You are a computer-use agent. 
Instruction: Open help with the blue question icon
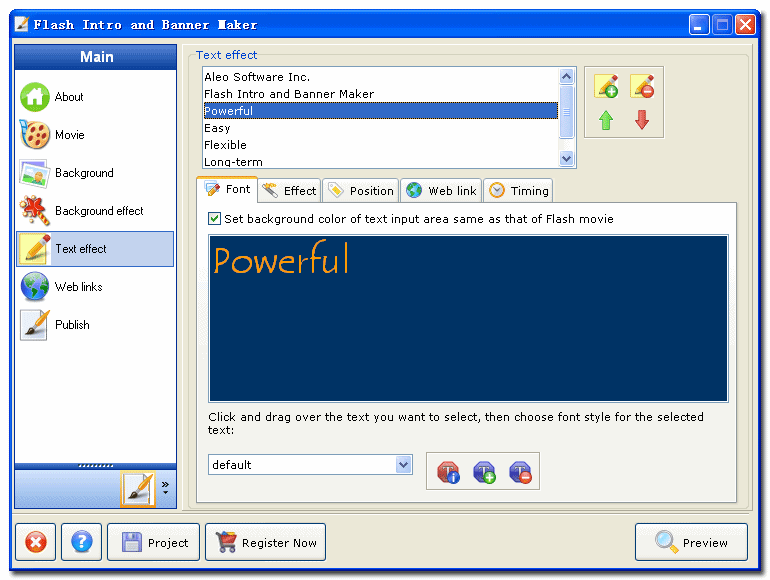82,543
